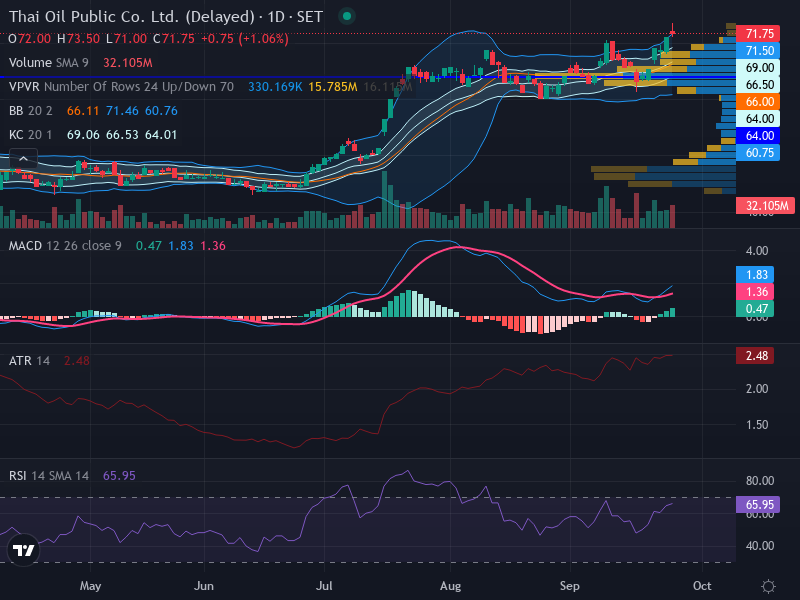Click the +0.75 (+1.06%) change value

tap(245, 39)
